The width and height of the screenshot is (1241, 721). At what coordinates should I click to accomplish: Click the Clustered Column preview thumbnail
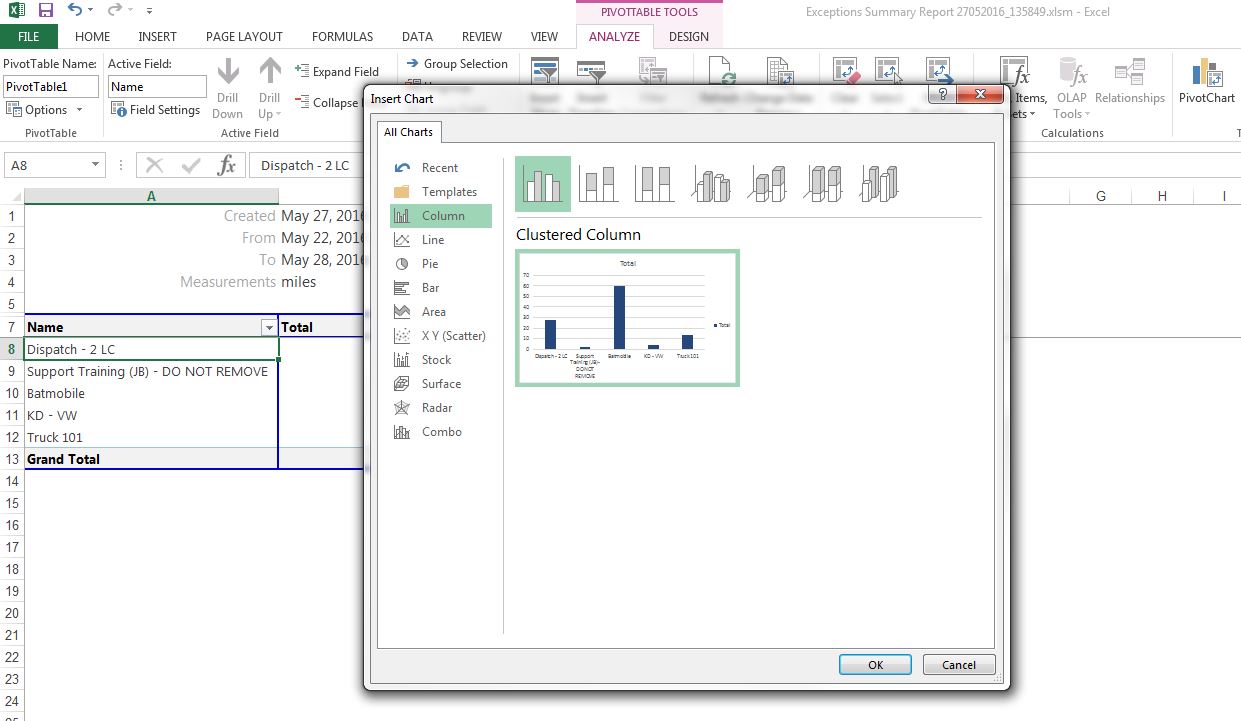pos(627,317)
